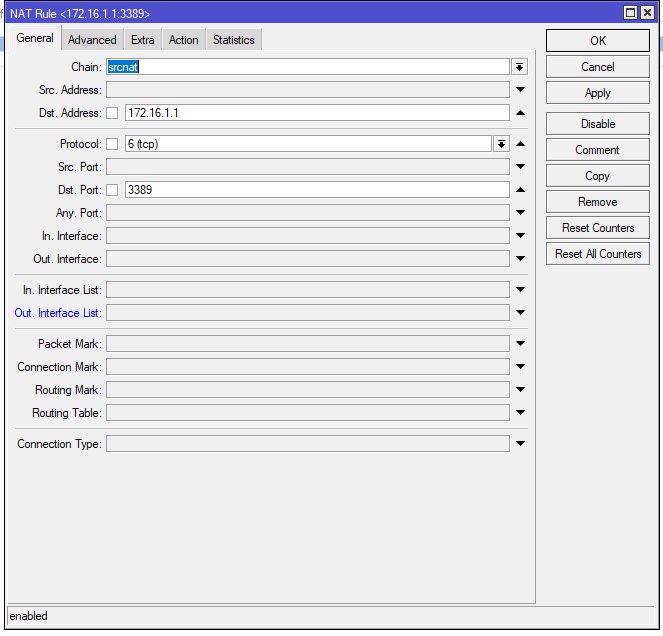
Task: Click the Dst. Port field 3389
Action: (x=317, y=190)
